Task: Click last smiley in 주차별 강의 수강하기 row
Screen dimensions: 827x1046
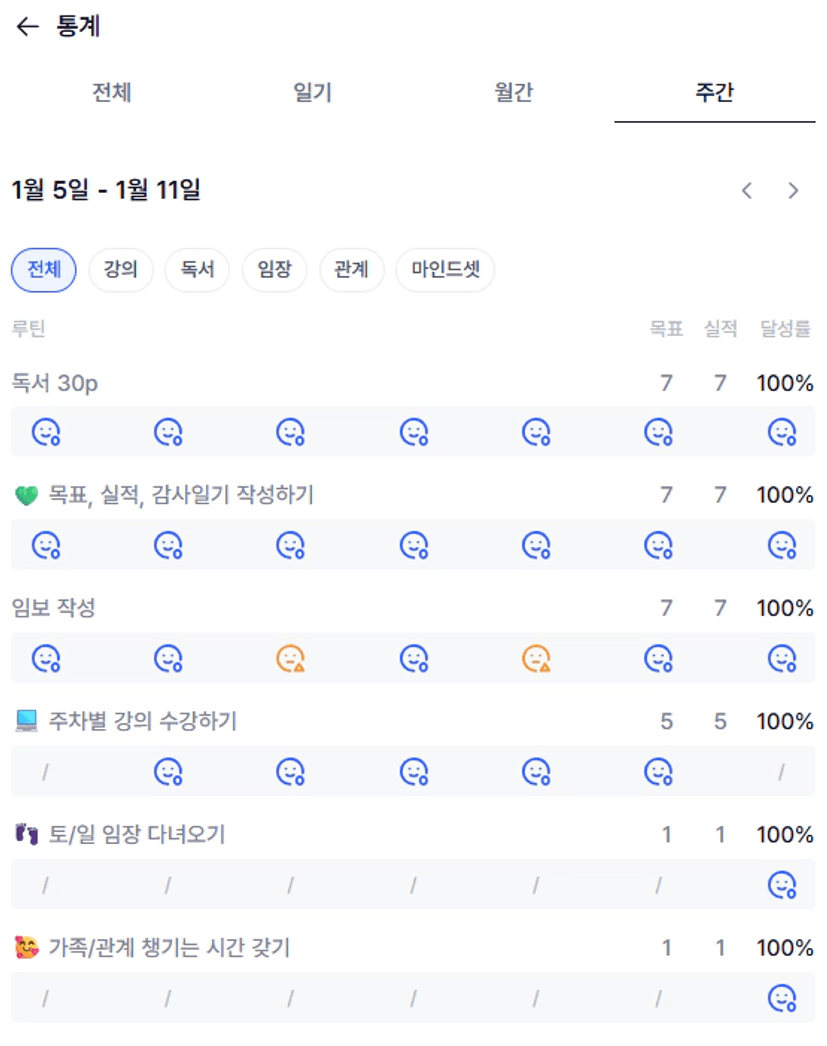Action: (x=658, y=771)
